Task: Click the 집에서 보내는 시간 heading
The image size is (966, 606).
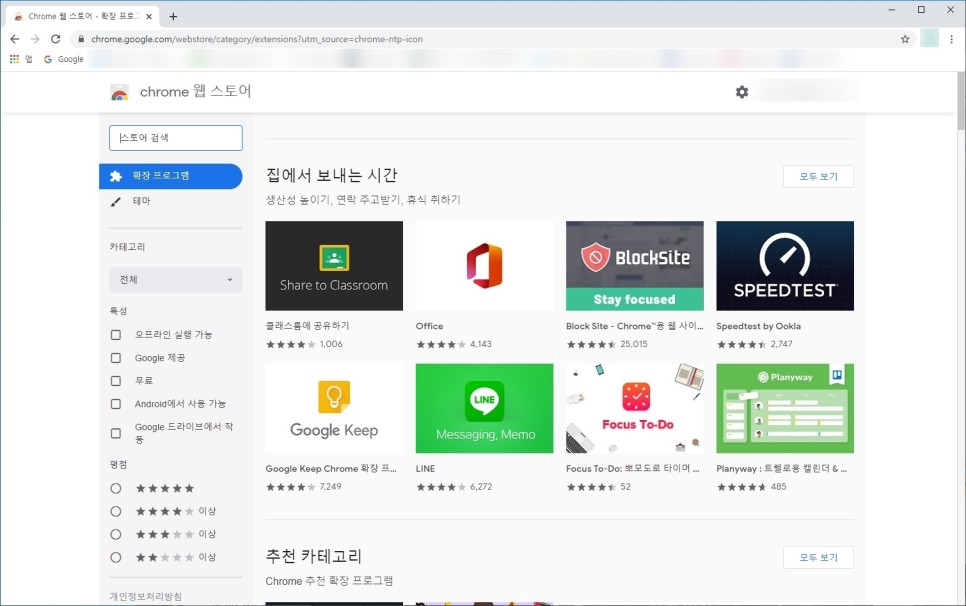Action: pyautogui.click(x=331, y=176)
